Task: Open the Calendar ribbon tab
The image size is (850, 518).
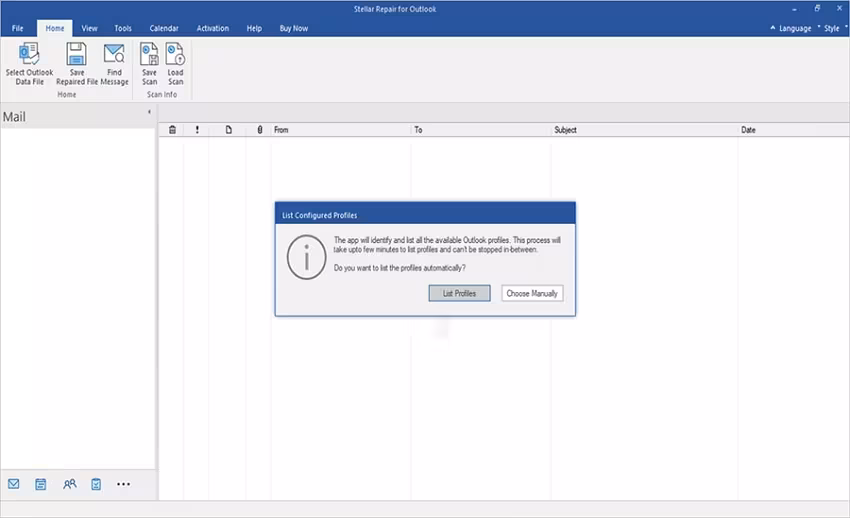Action: pos(164,28)
